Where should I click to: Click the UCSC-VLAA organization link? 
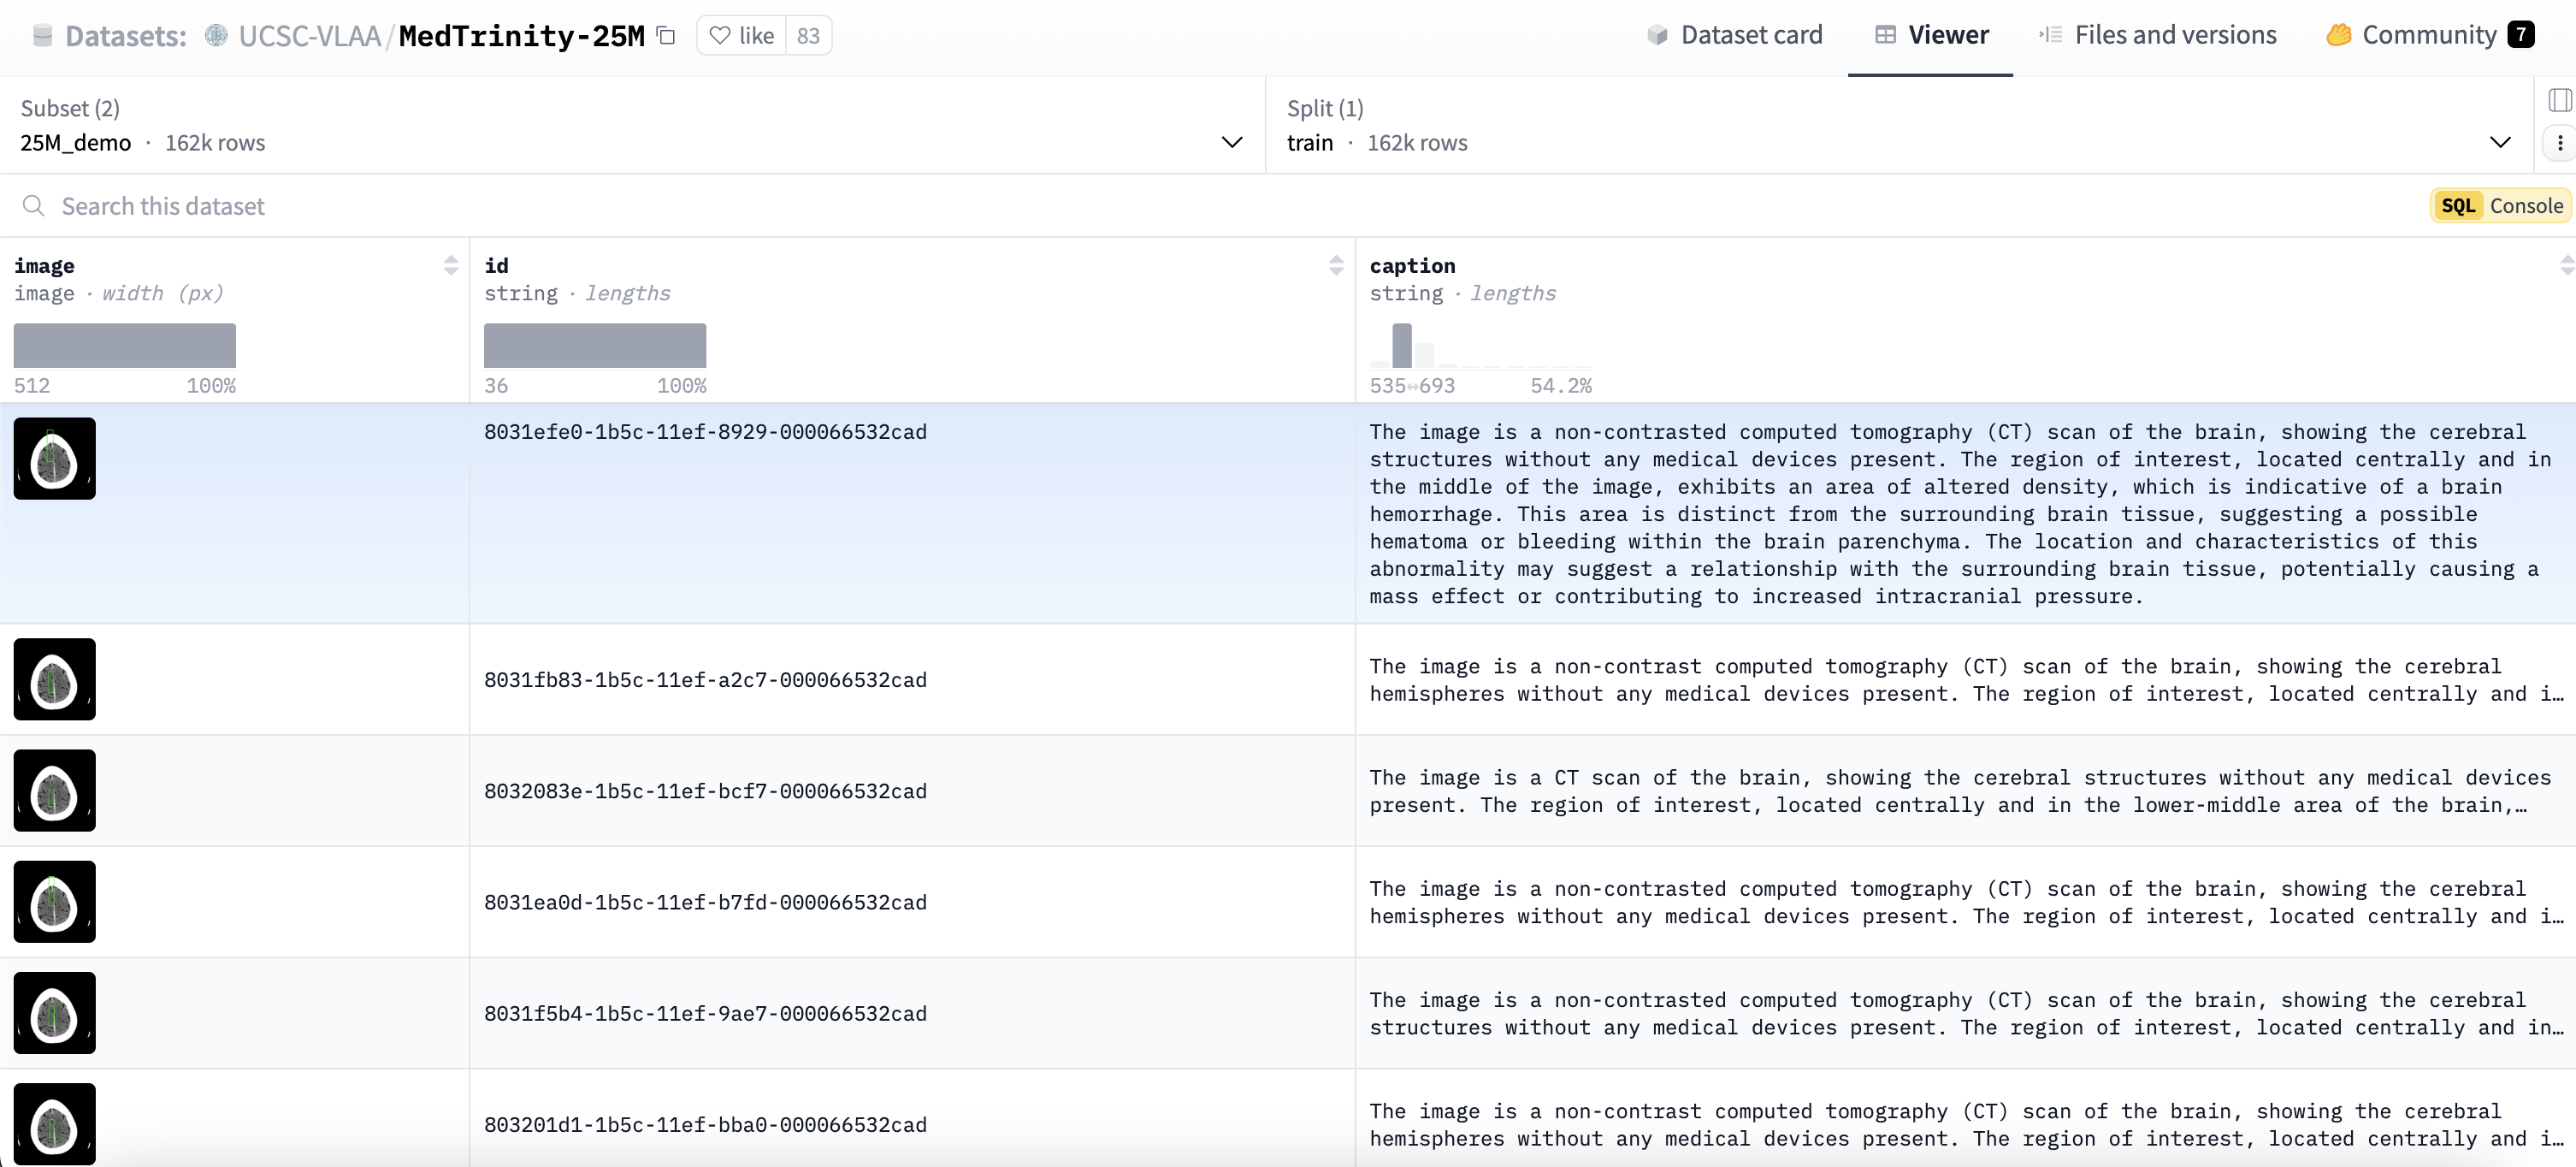(309, 36)
